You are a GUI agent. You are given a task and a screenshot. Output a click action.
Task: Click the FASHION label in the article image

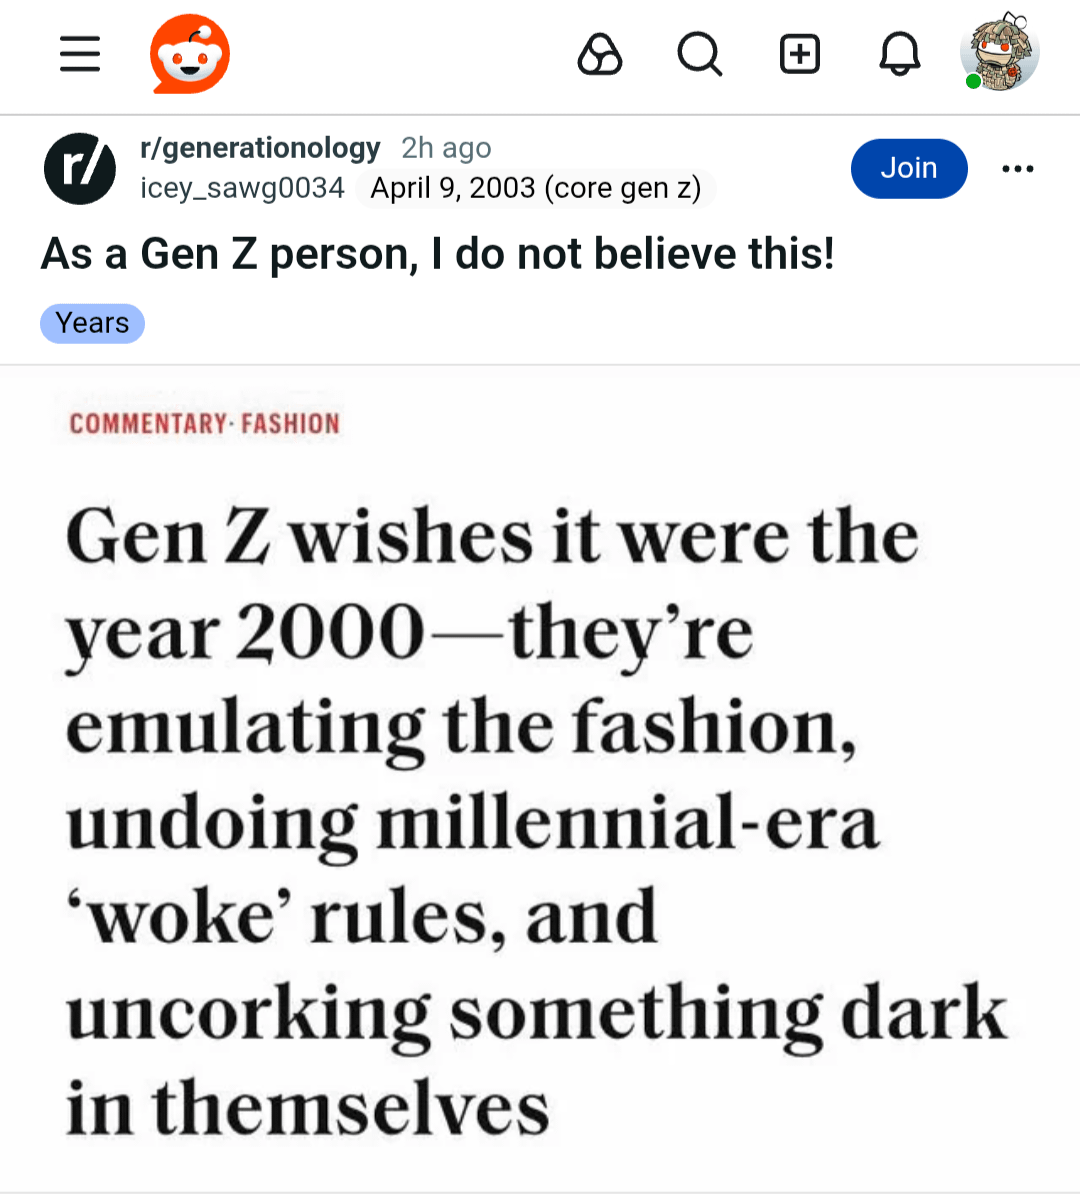pos(290,424)
